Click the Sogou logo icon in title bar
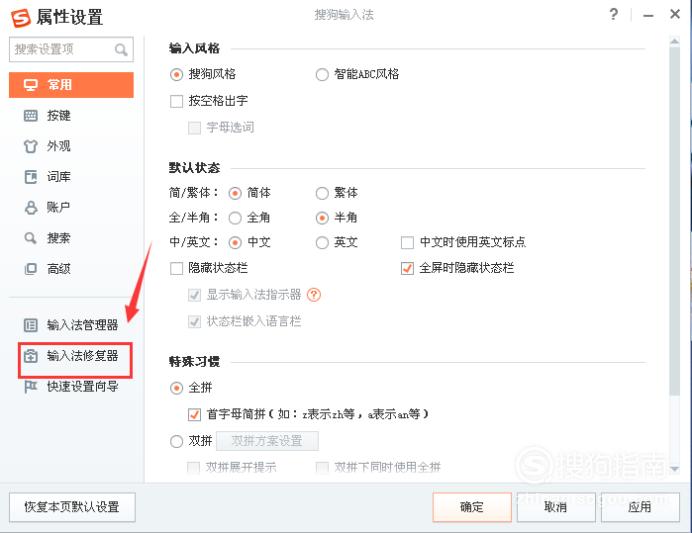Screen dimensions: 692x533 (21, 18)
